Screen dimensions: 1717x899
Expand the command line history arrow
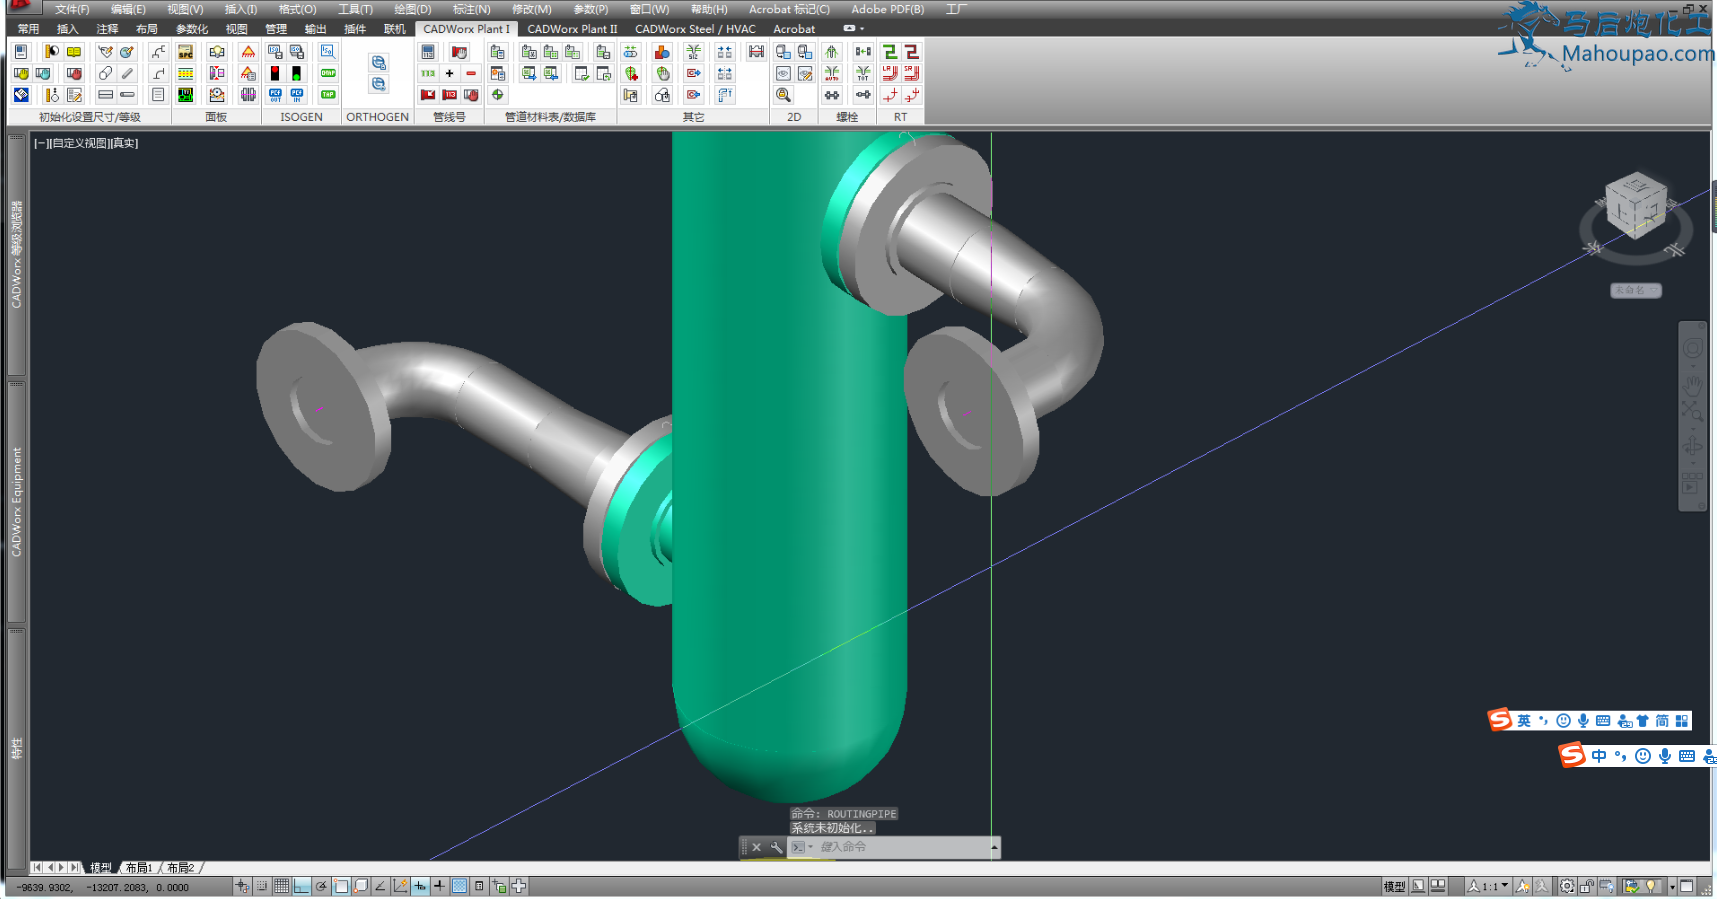pyautogui.click(x=994, y=847)
